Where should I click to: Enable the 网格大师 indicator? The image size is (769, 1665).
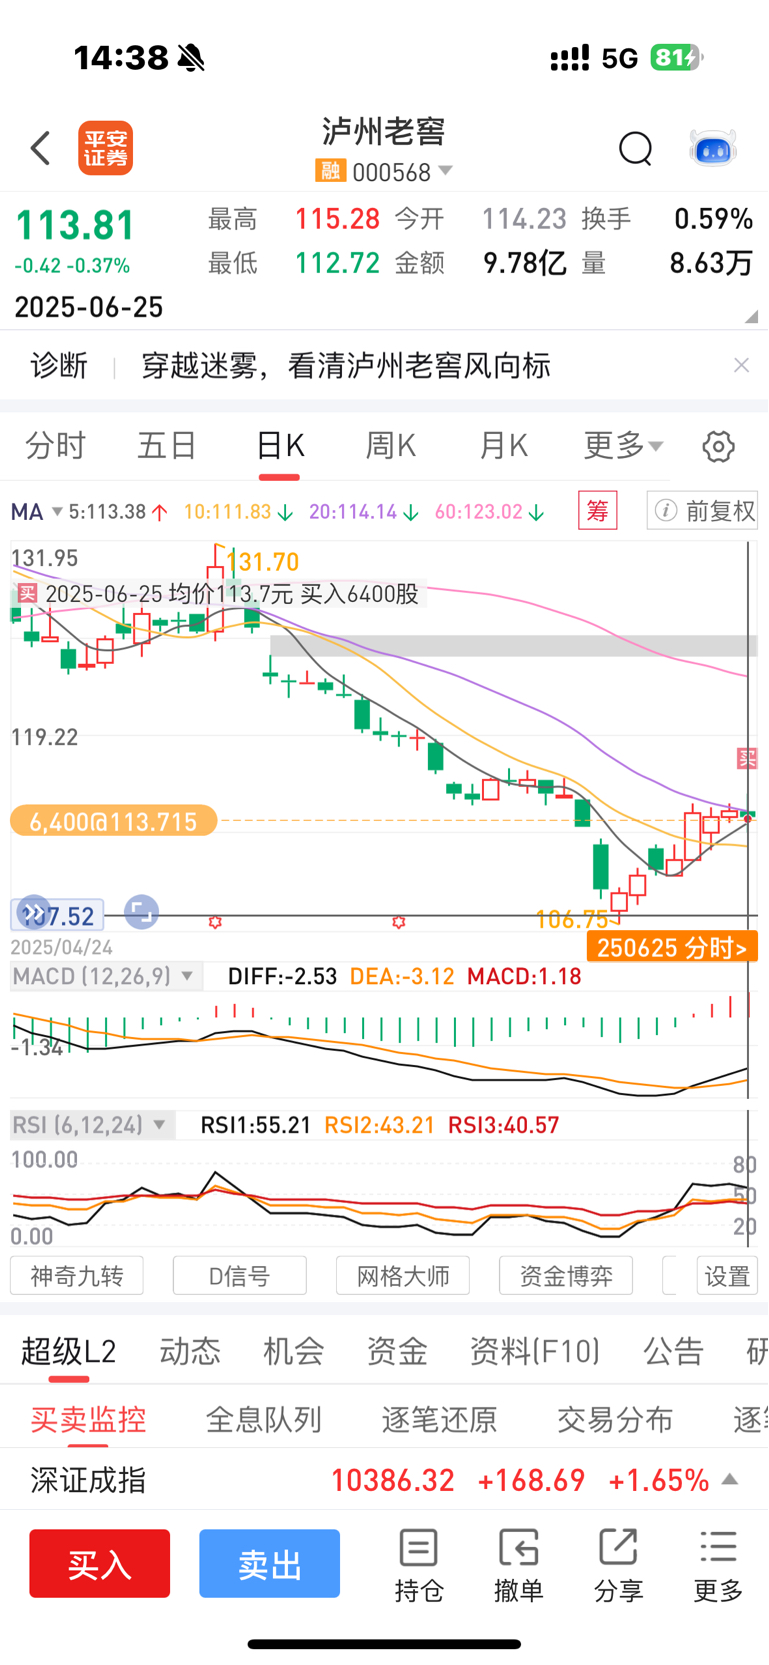point(403,1276)
